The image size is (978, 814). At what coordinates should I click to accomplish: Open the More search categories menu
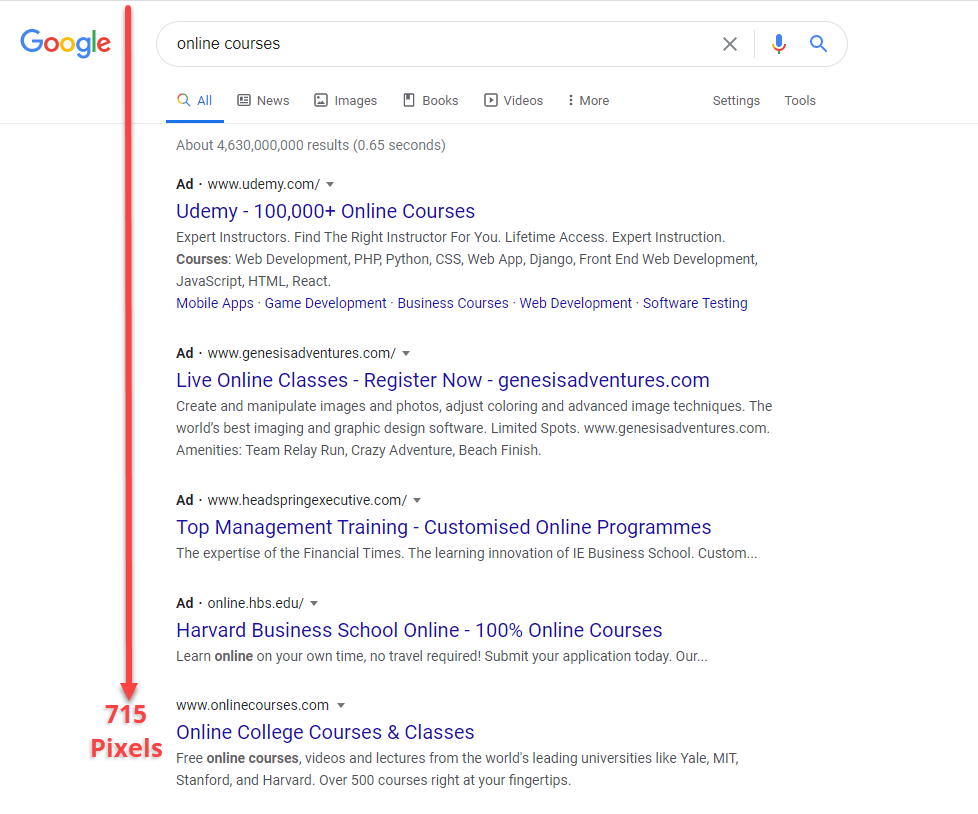point(588,100)
